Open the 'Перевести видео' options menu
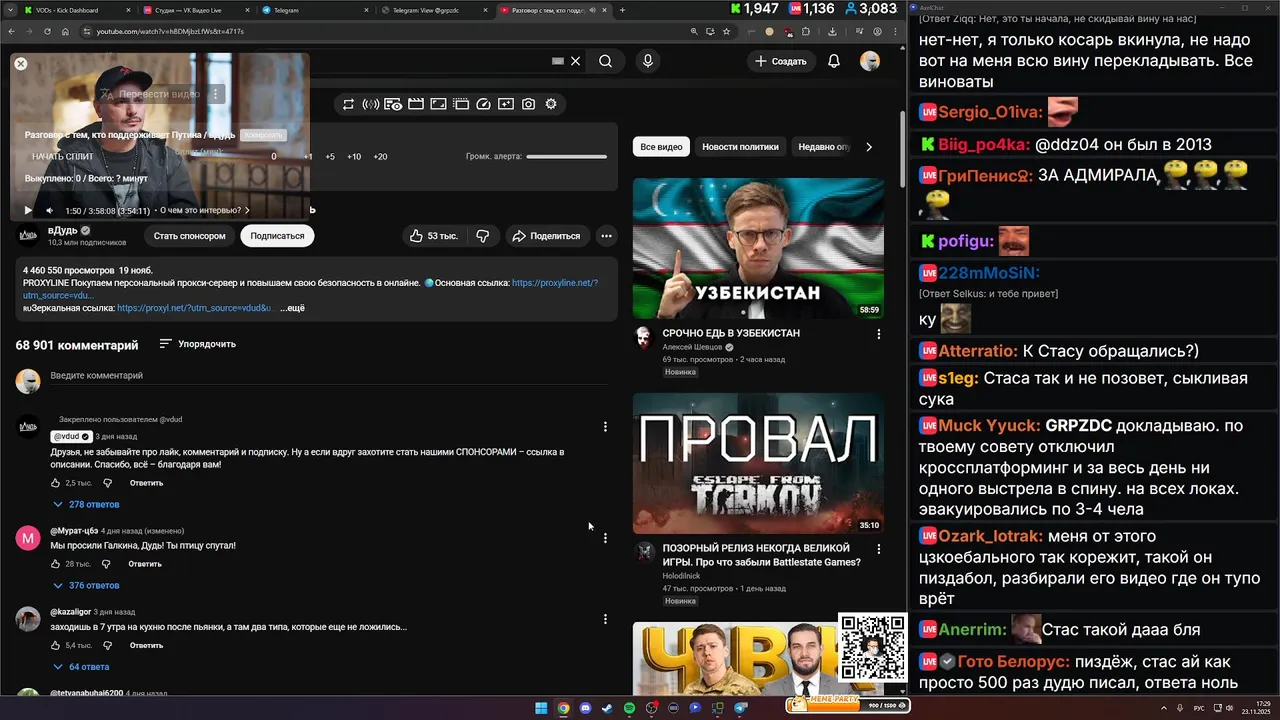This screenshot has height=720, width=1280. coord(215,94)
